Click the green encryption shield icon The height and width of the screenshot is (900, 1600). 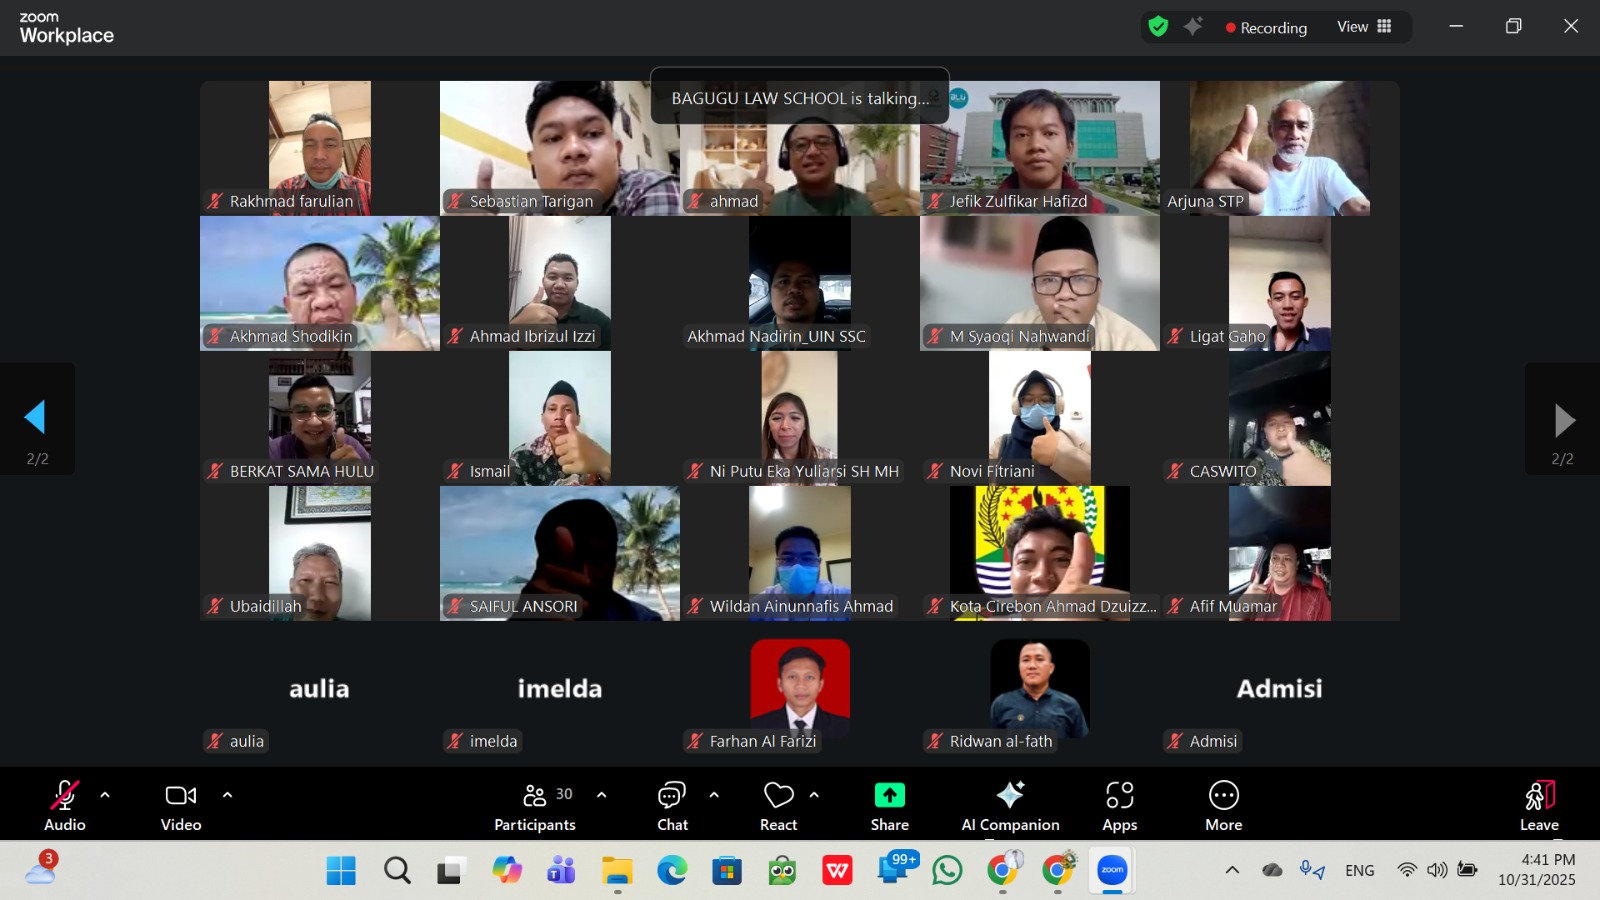pyautogui.click(x=1158, y=27)
